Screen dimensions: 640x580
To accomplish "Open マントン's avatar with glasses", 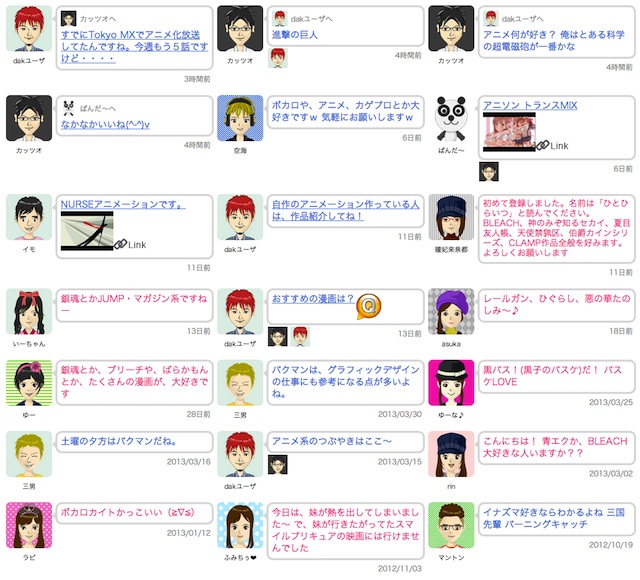I will 451,525.
